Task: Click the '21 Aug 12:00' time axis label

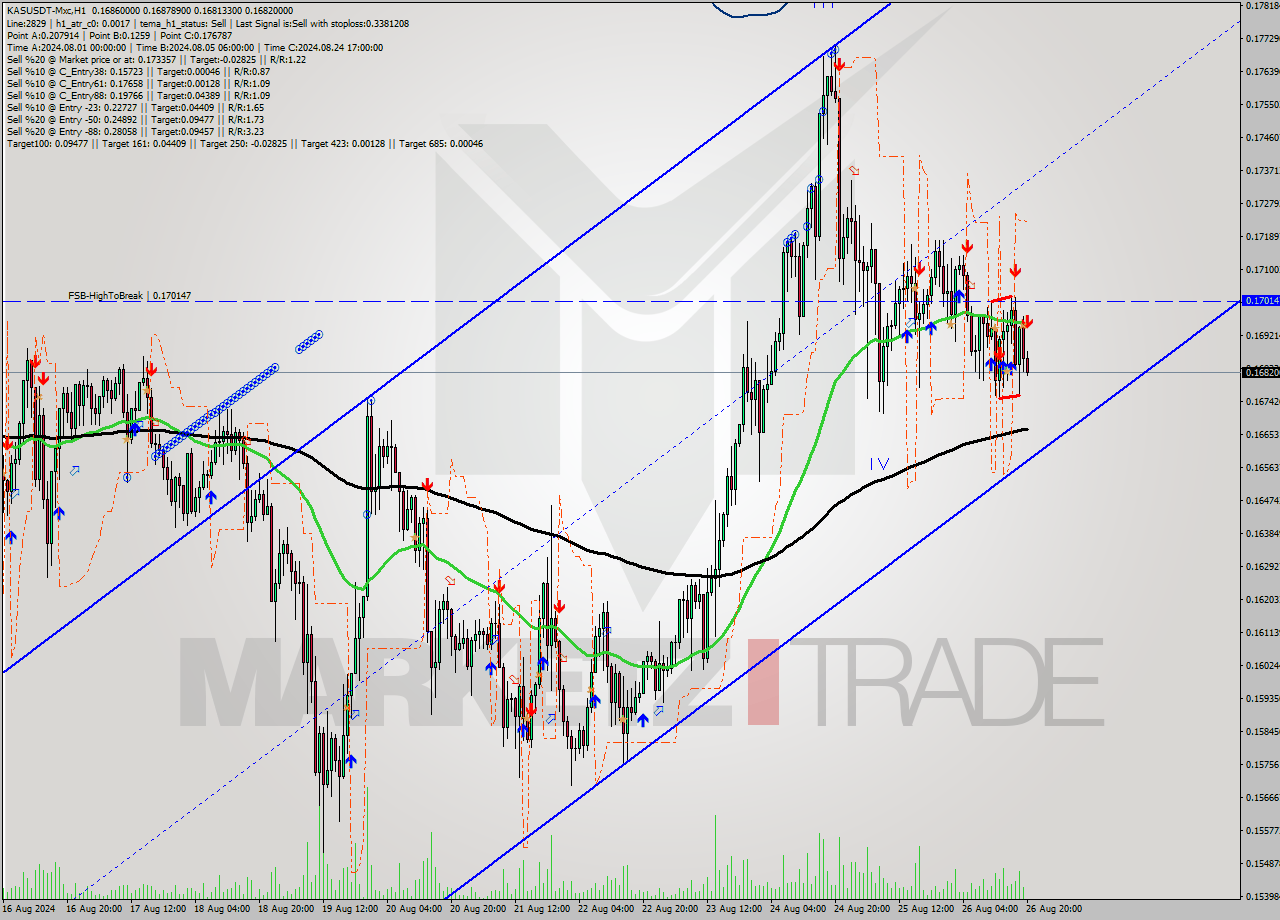Action: tap(542, 909)
